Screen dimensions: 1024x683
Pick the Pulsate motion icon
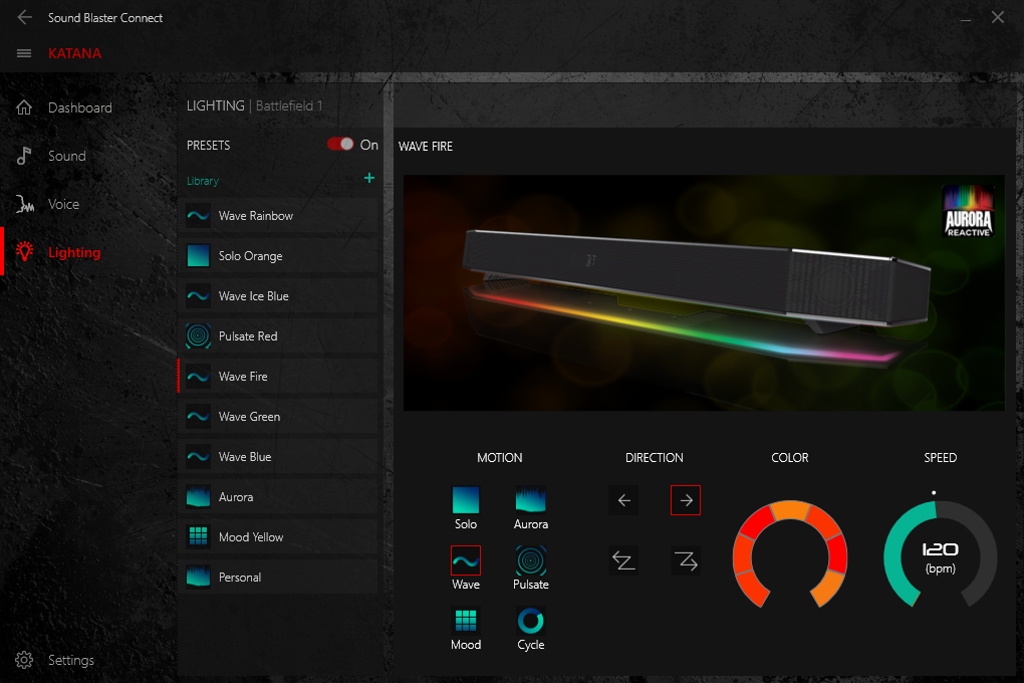pyautogui.click(x=531, y=560)
